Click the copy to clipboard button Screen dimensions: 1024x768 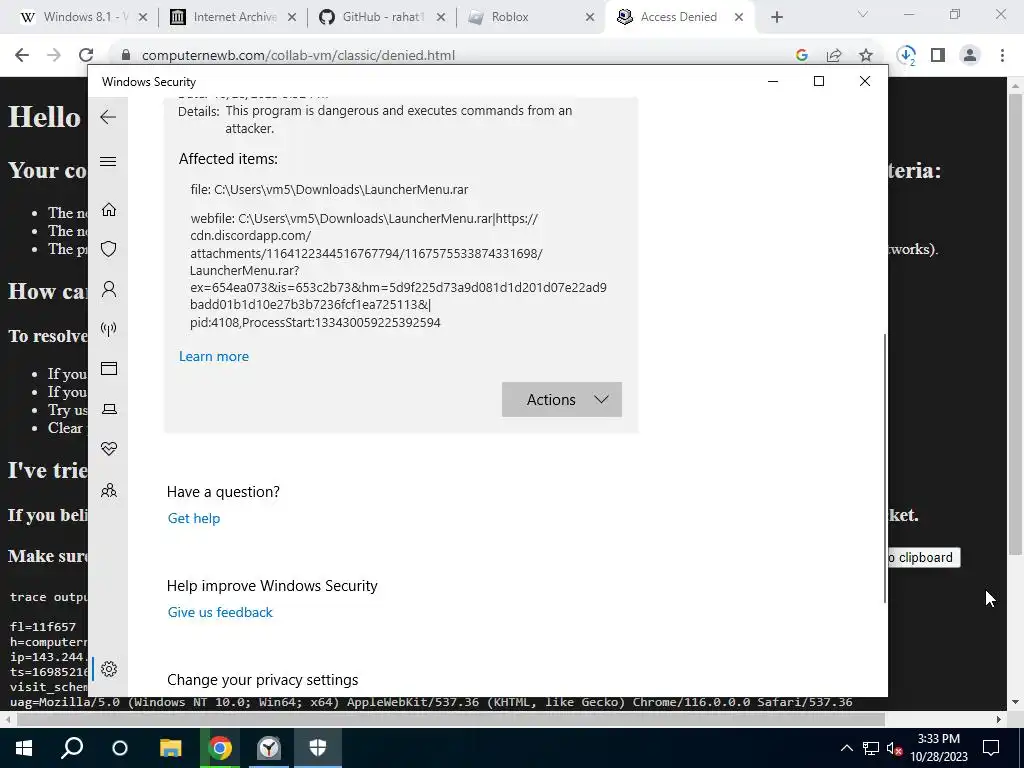click(923, 557)
